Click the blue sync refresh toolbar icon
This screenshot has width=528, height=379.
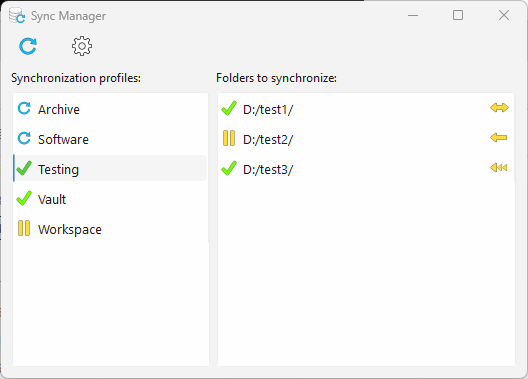point(28,46)
